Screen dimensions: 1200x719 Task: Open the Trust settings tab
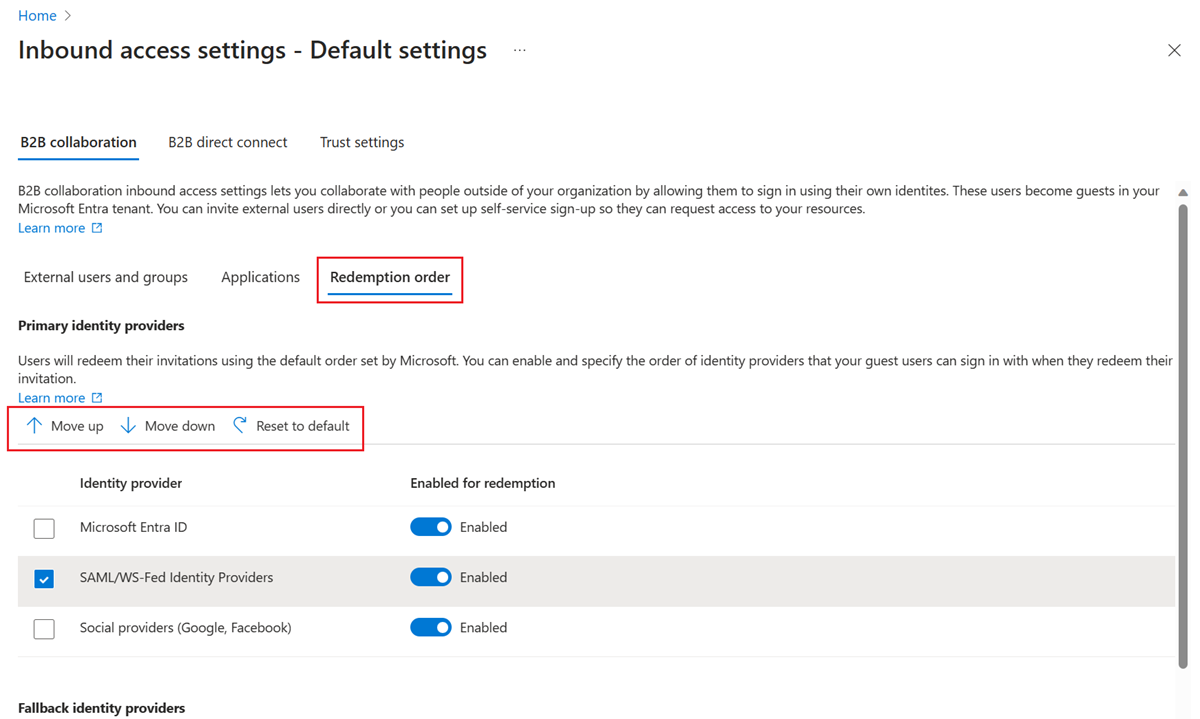tap(362, 142)
